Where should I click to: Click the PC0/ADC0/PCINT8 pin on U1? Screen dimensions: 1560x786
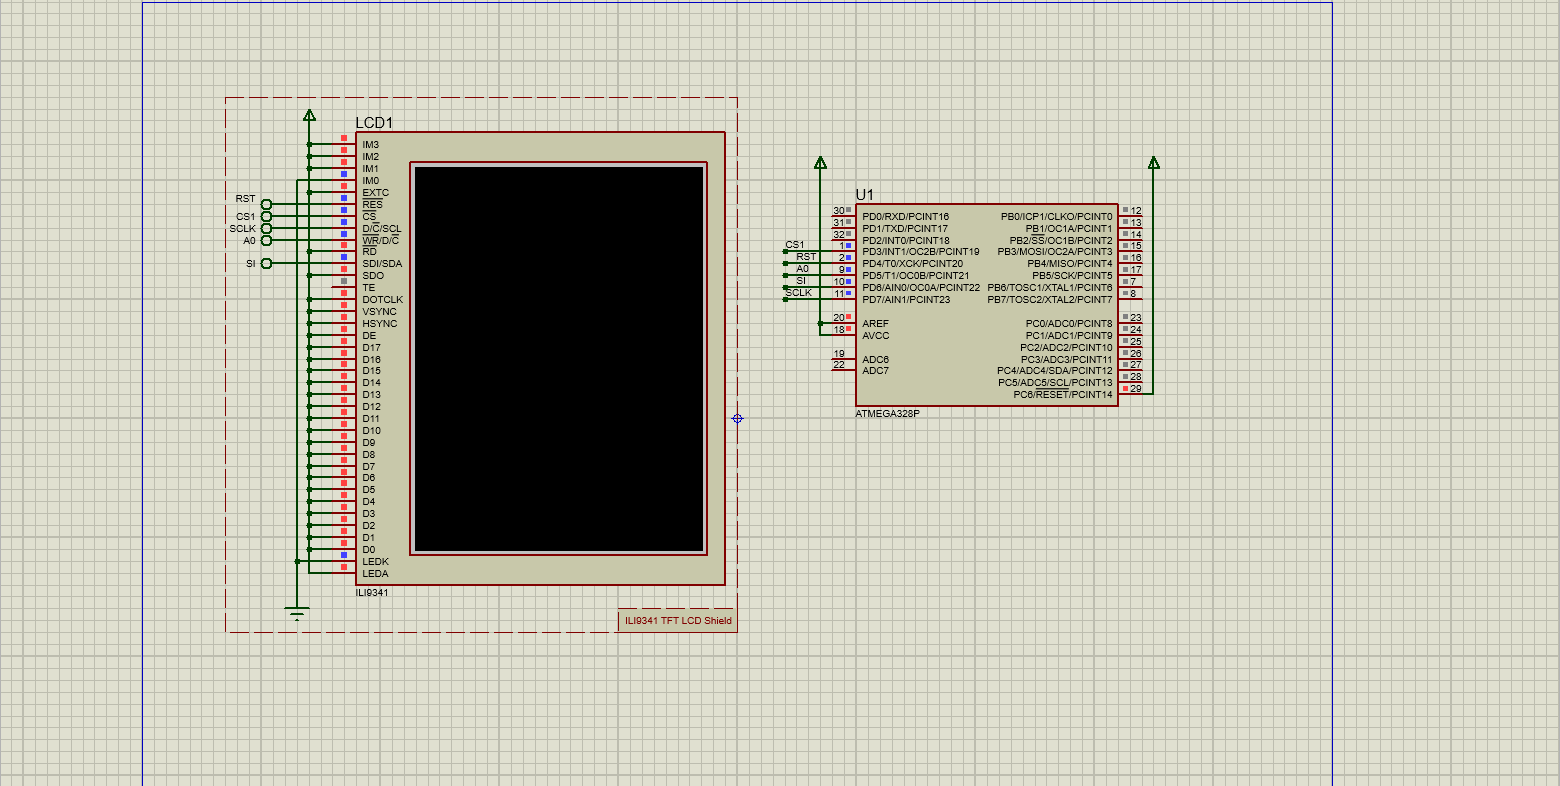point(1068,324)
